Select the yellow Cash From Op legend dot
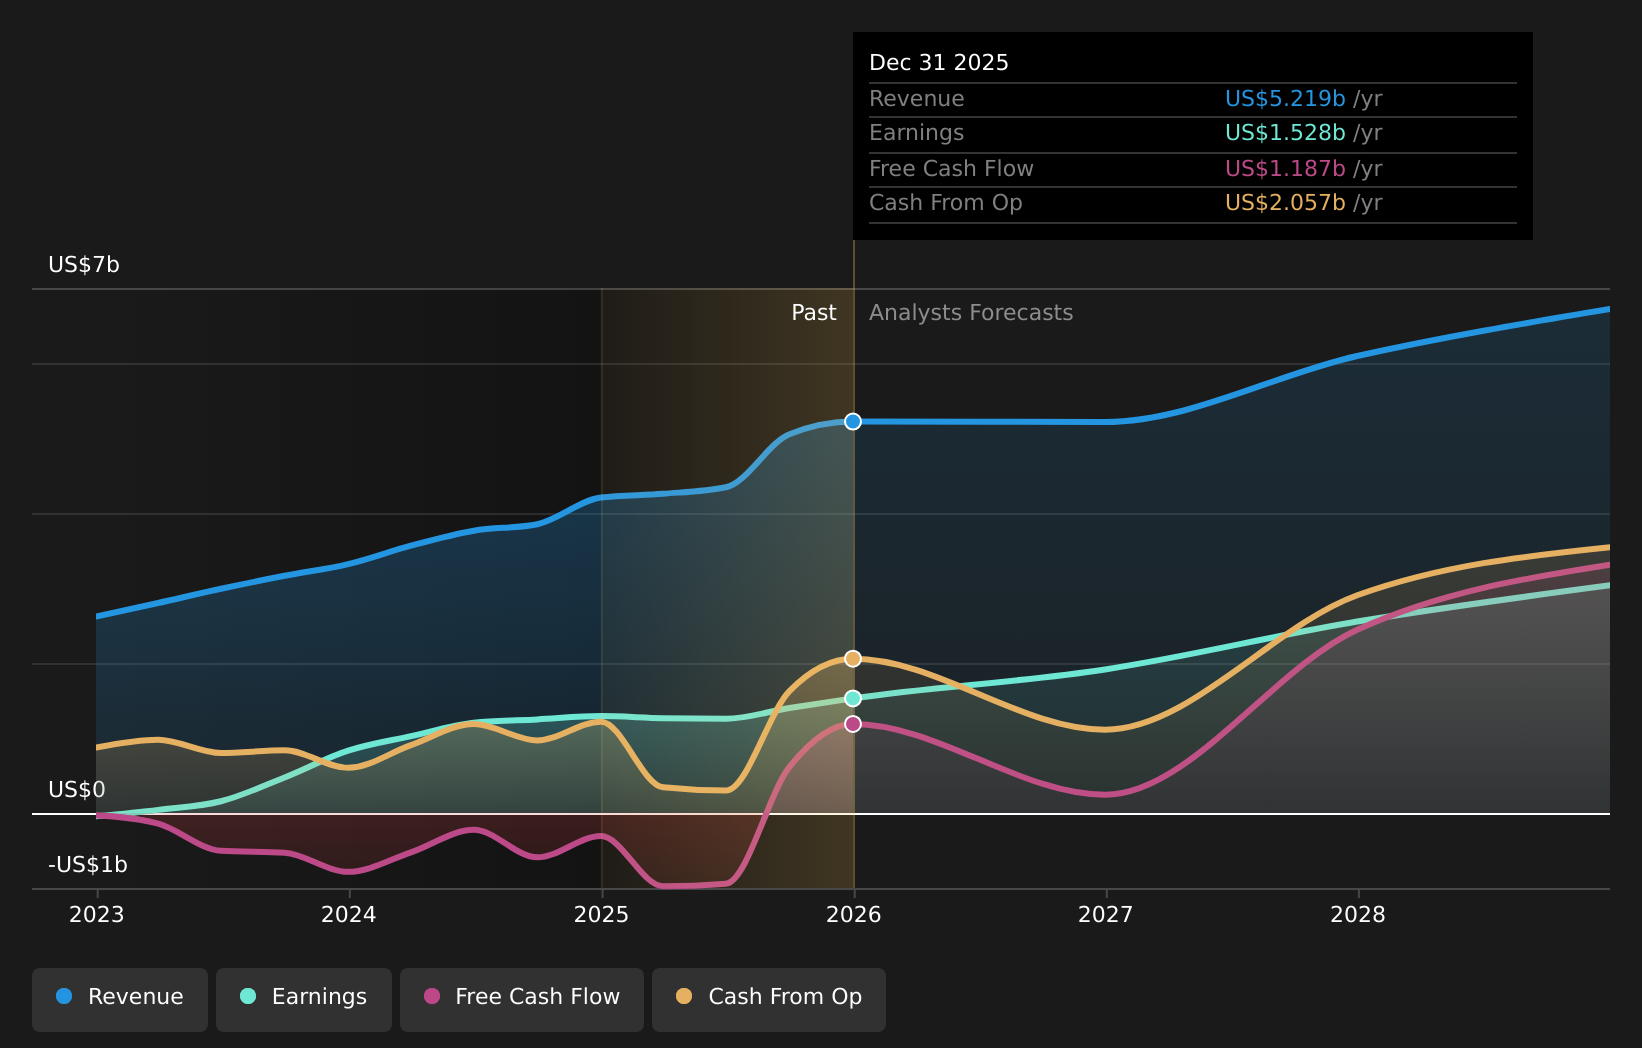 (683, 997)
